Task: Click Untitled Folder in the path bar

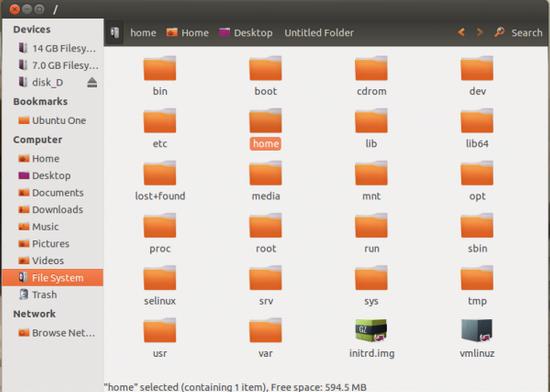Action: pyautogui.click(x=319, y=33)
